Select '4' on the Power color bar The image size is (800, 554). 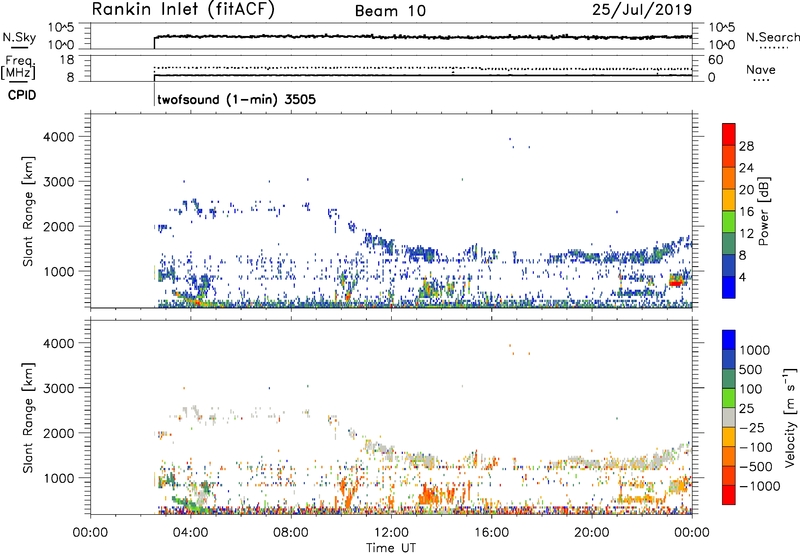743,277
